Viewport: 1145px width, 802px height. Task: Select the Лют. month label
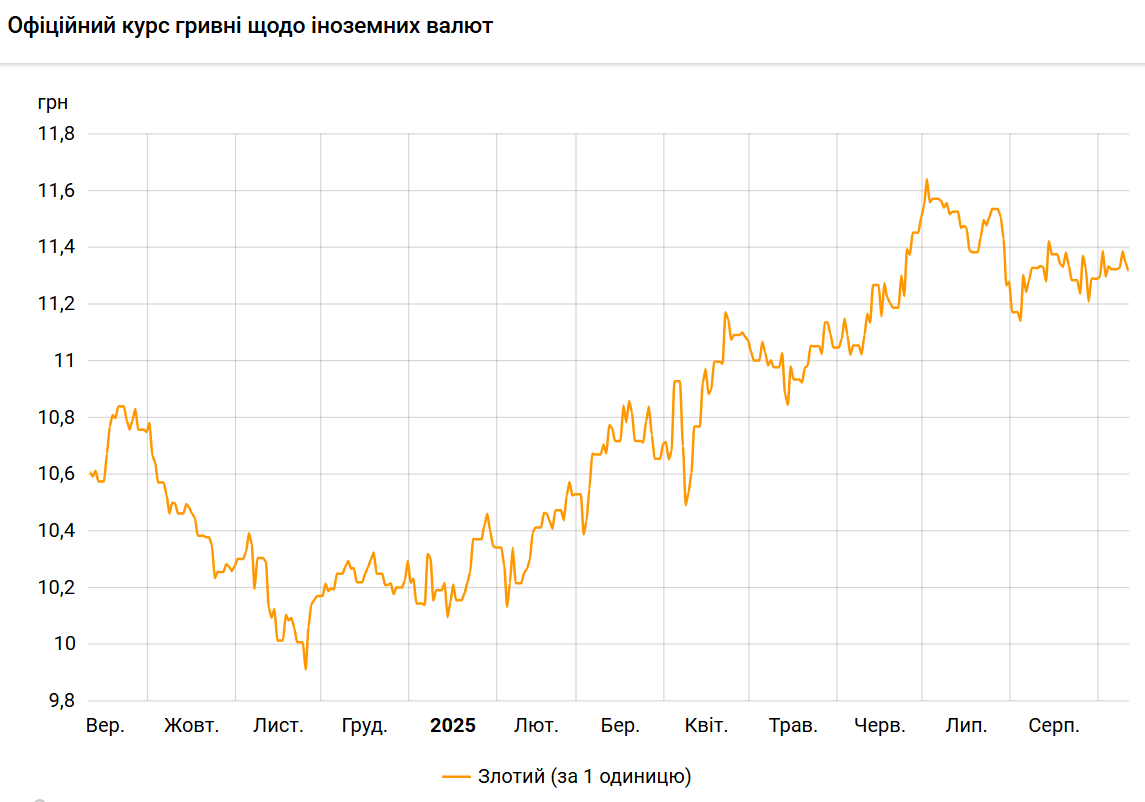pyautogui.click(x=536, y=726)
